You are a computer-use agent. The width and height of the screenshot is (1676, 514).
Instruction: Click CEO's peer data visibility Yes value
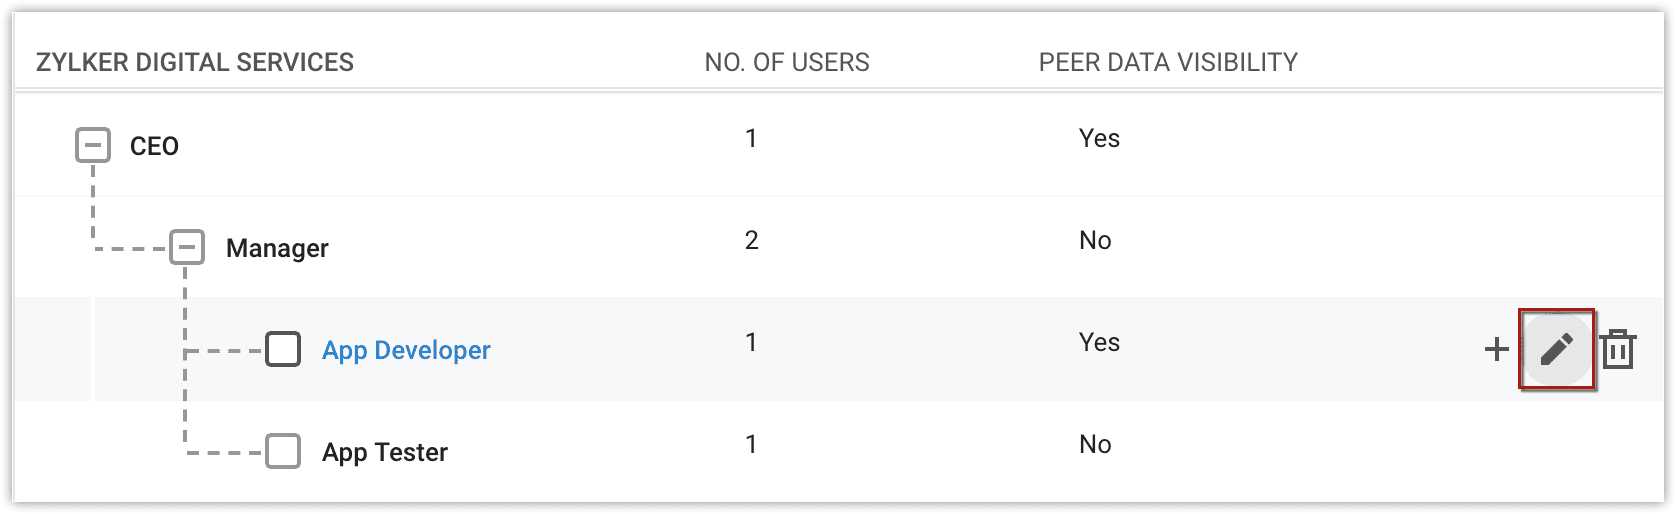1099,138
